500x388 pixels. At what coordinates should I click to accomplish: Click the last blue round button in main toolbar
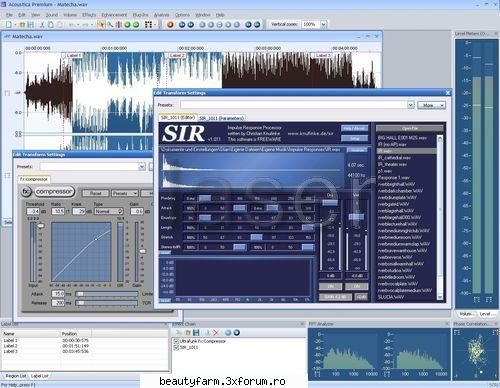[x=257, y=25]
